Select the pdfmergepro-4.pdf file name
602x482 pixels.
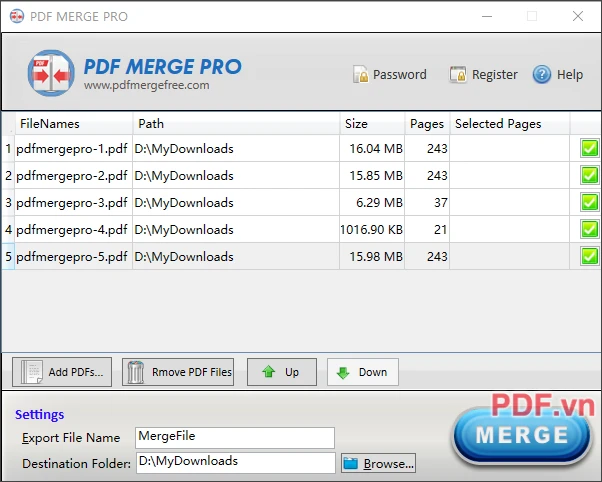click(x=72, y=230)
